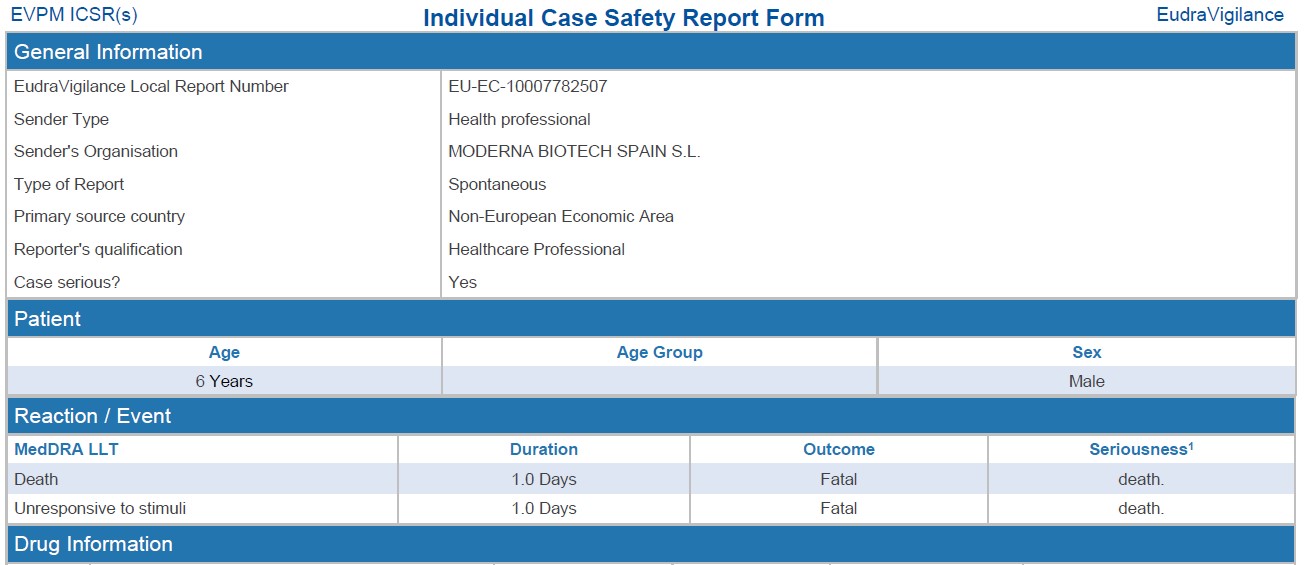This screenshot has width=1307, height=565.
Task: Click the 'Sender Type' label
Action: click(61, 119)
